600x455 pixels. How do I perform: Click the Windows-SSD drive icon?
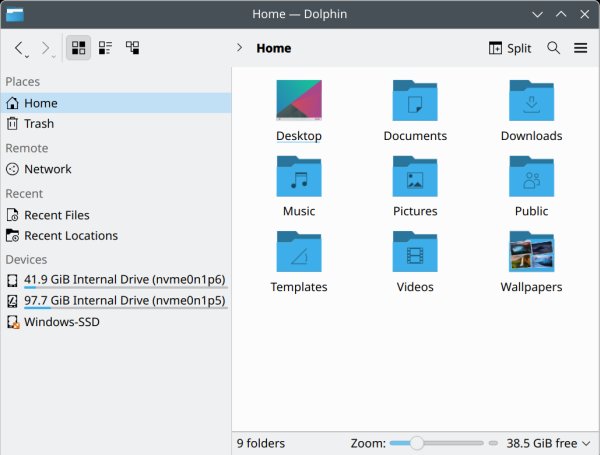click(x=13, y=322)
